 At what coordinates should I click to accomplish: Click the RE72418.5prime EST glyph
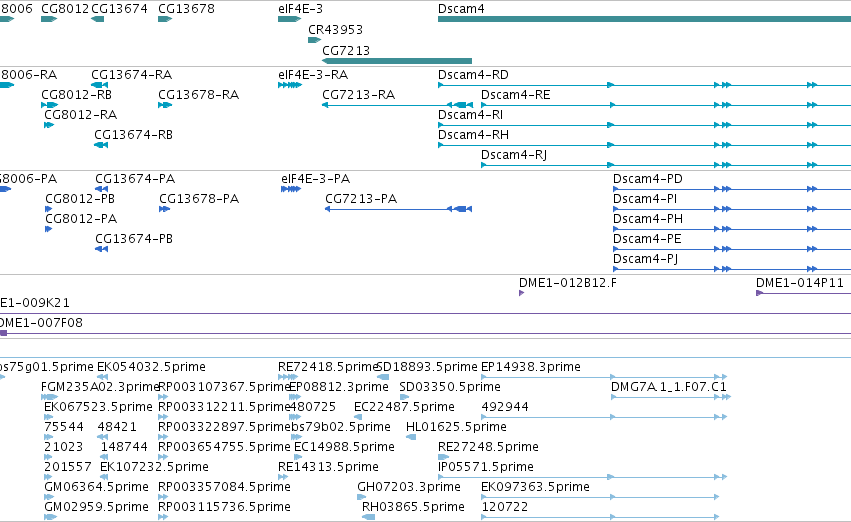(288, 377)
